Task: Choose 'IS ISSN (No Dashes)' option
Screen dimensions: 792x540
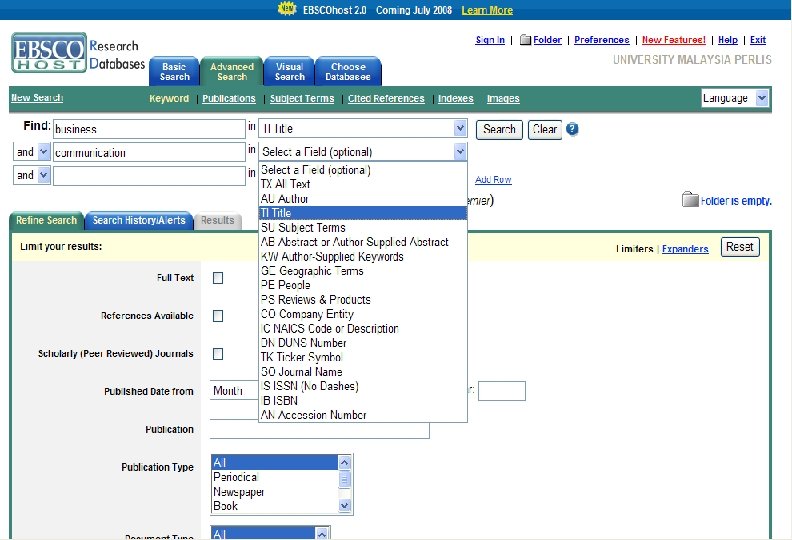Action: (x=362, y=386)
